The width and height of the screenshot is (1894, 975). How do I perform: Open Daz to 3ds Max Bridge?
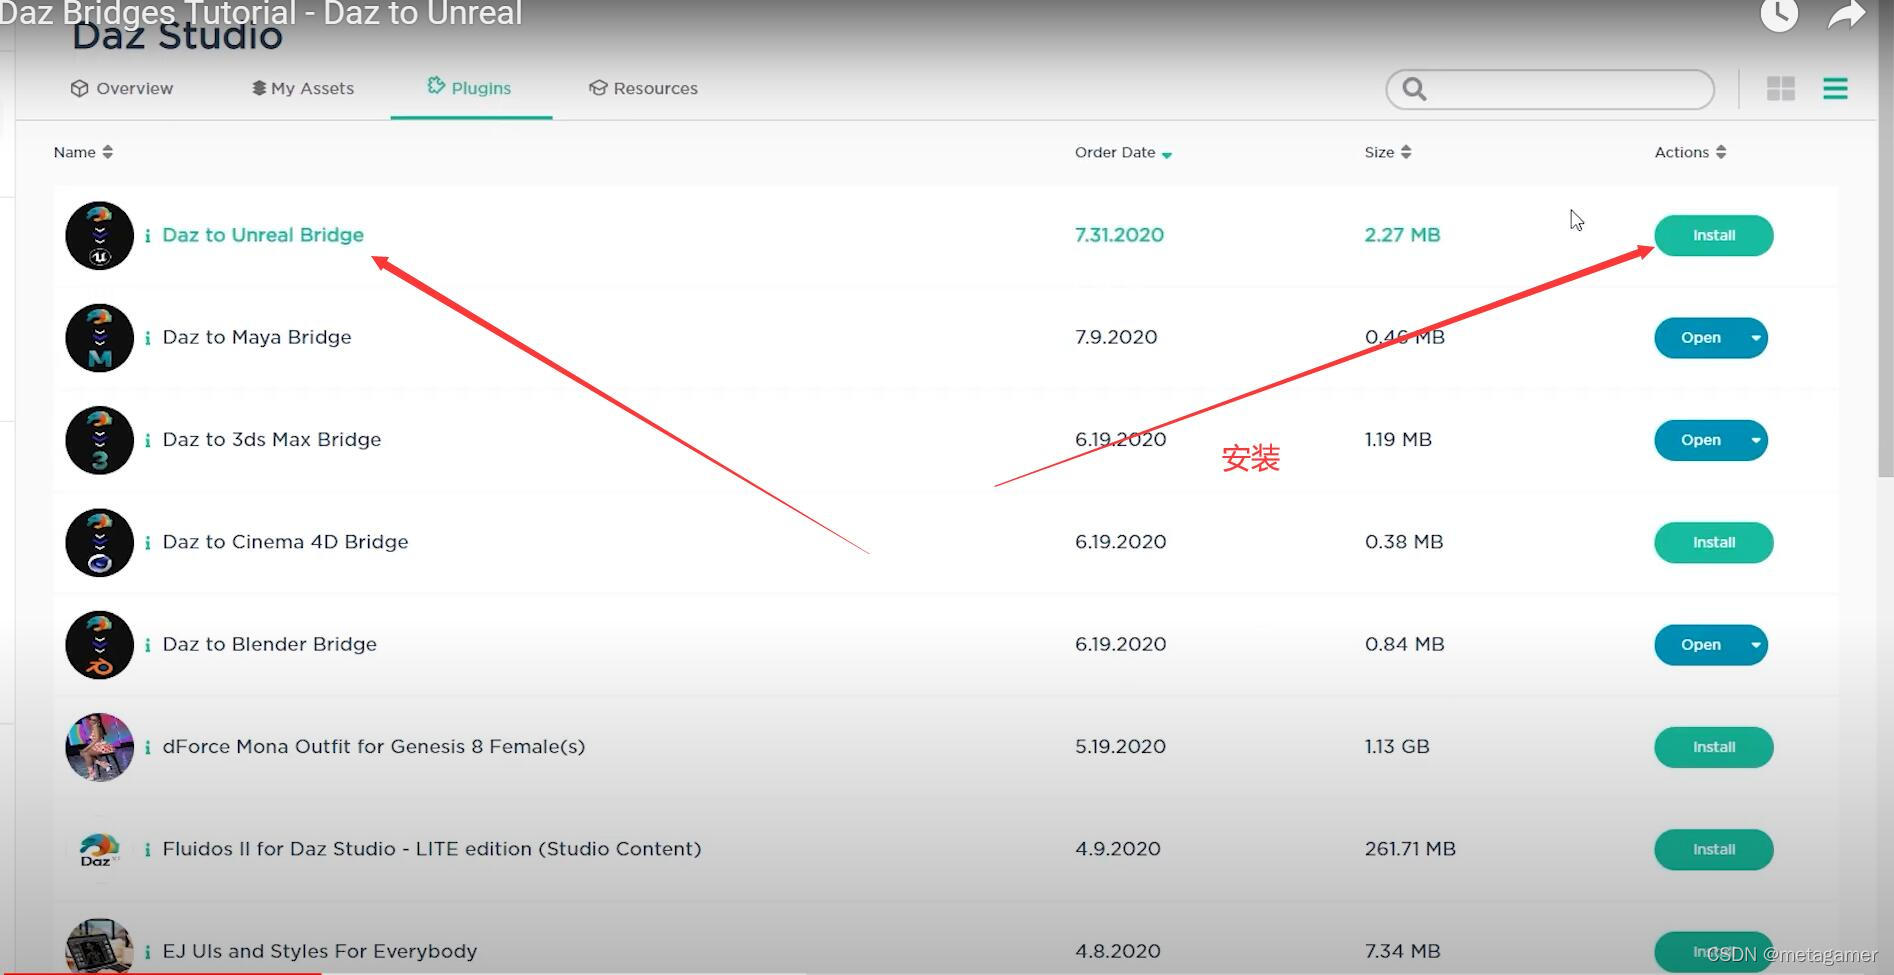1699,440
